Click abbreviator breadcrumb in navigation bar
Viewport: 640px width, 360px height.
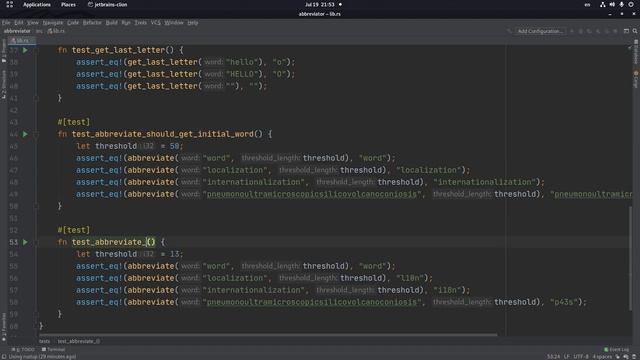pos(17,31)
